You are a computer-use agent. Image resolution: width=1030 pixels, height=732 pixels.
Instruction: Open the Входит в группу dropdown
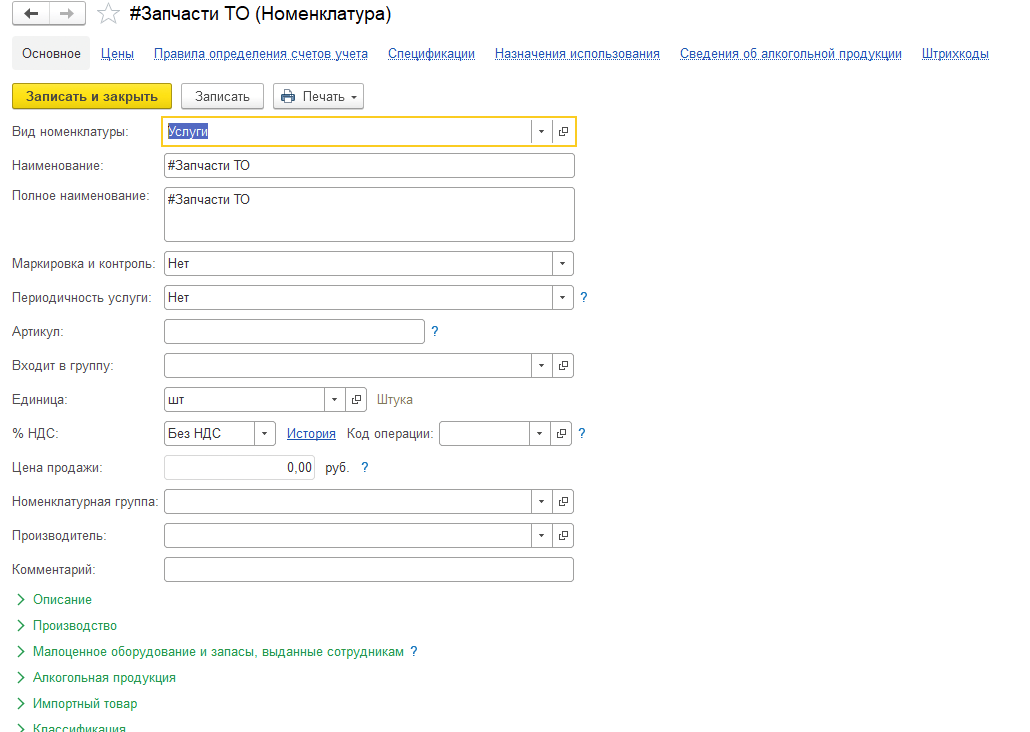click(541, 365)
